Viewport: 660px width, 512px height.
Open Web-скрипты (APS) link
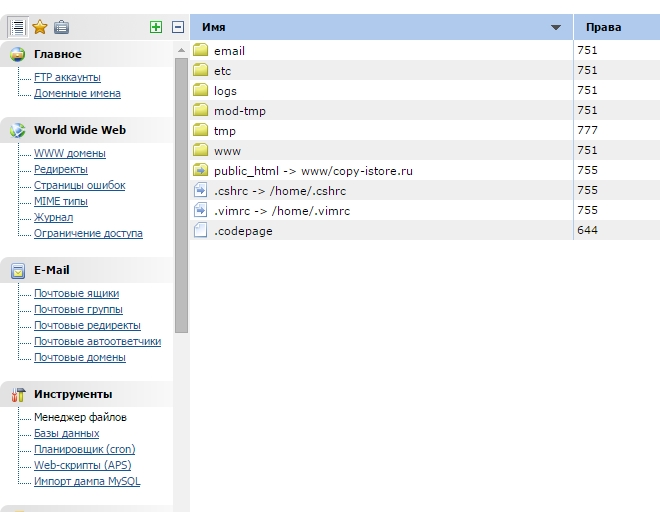pos(83,465)
